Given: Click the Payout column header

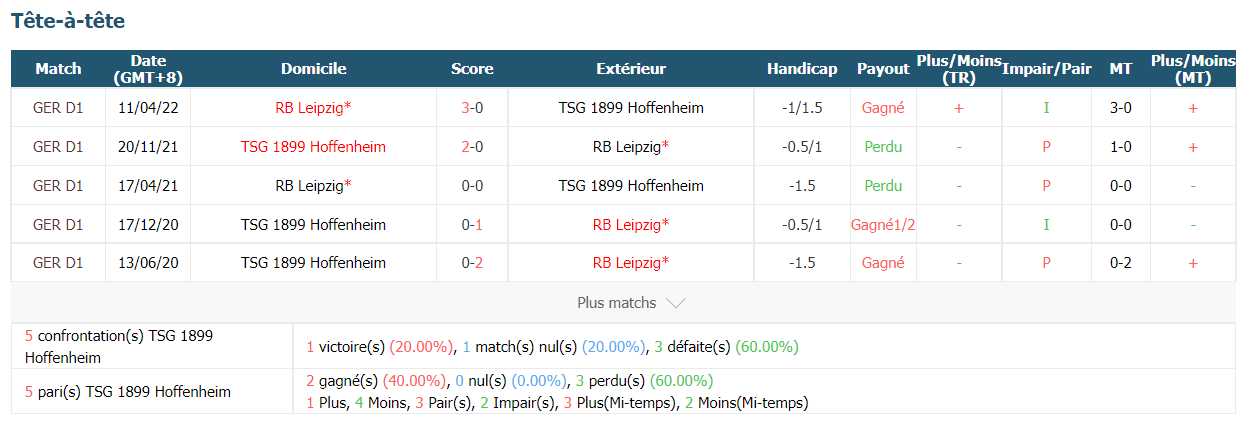Looking at the screenshot, I should tap(883, 69).
